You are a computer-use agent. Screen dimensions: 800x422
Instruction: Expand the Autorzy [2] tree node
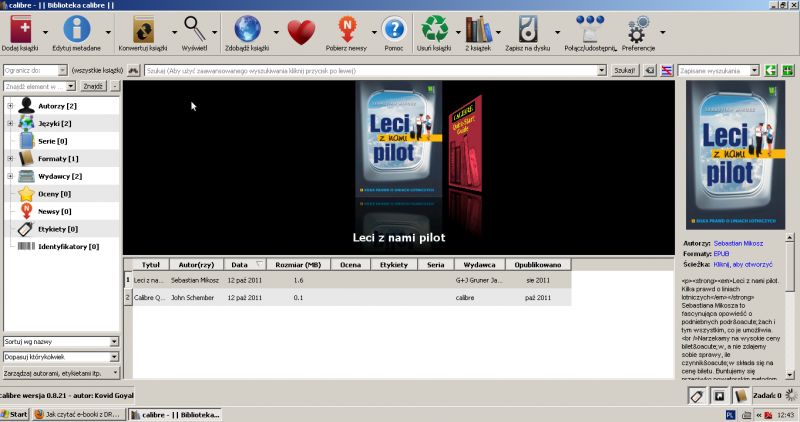[x=10, y=106]
